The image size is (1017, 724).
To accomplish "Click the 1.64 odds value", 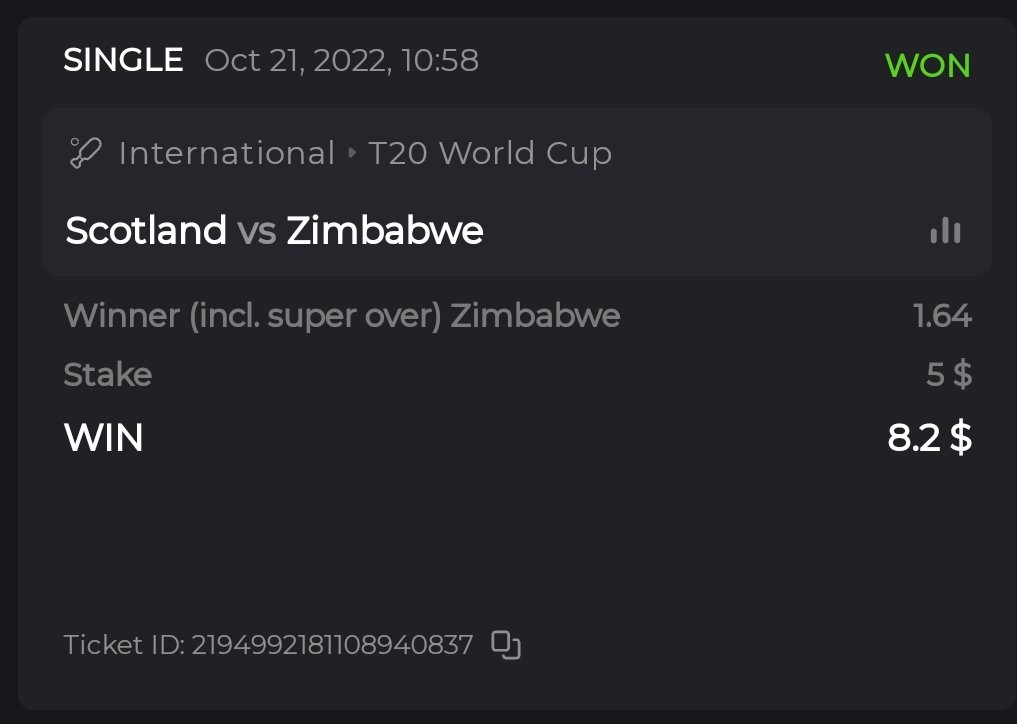I will 942,317.
